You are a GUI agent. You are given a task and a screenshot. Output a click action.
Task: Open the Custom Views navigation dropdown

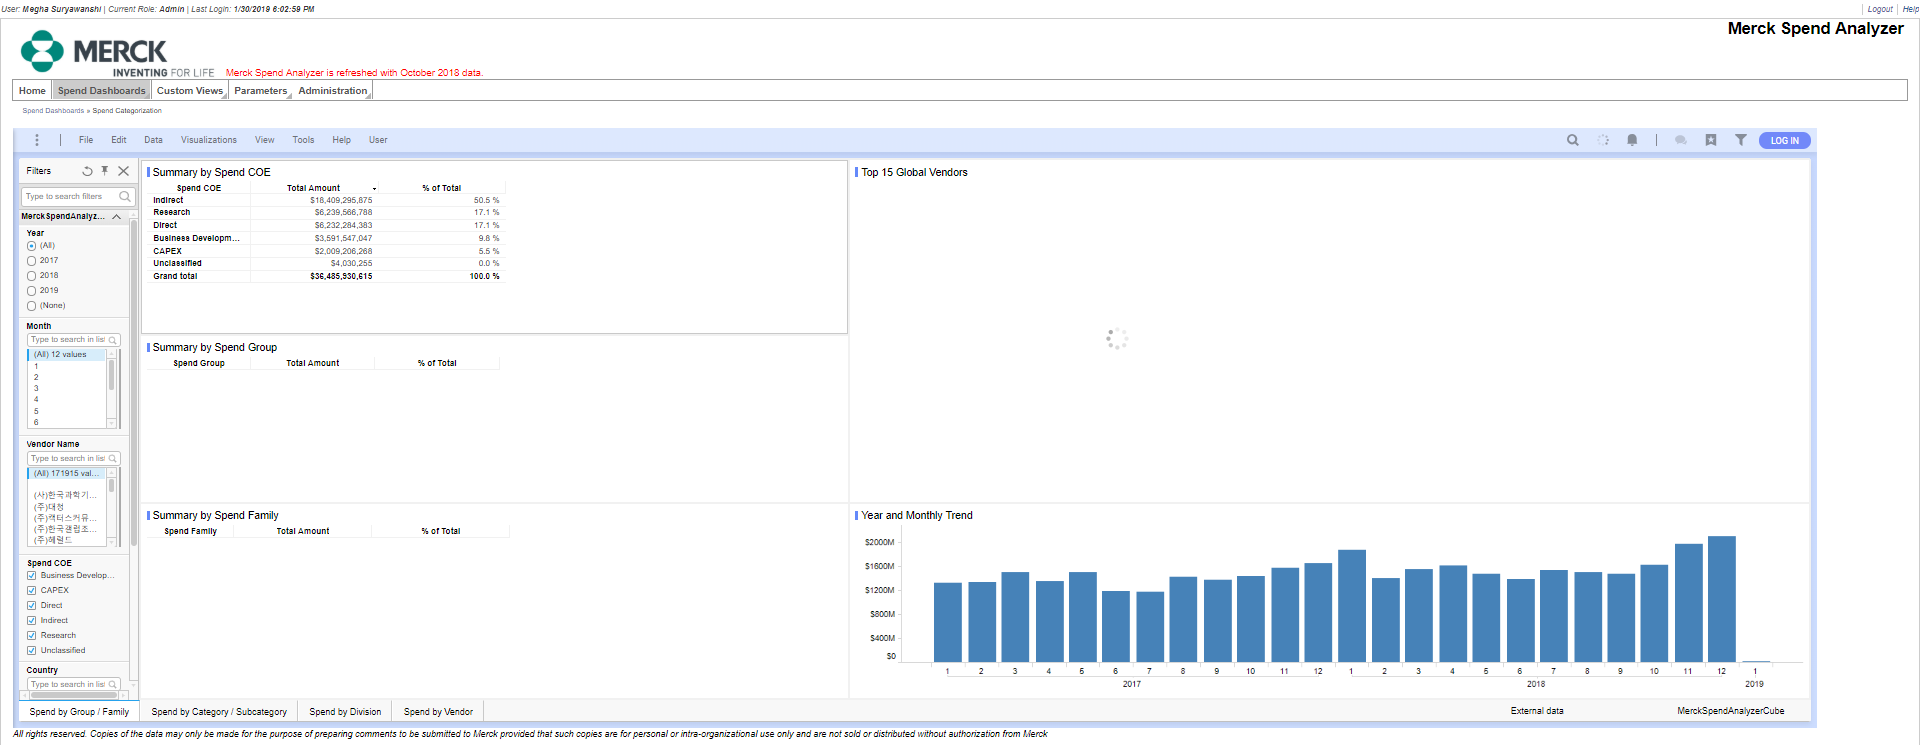point(190,91)
